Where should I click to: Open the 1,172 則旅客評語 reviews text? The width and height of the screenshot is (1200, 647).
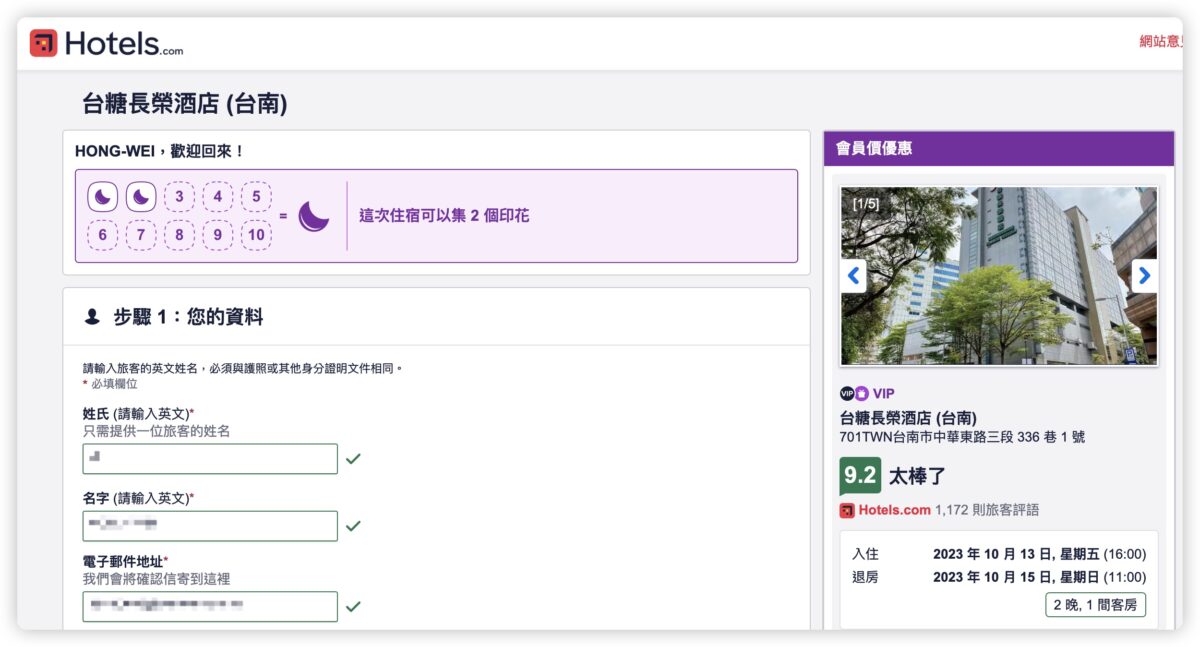[987, 510]
